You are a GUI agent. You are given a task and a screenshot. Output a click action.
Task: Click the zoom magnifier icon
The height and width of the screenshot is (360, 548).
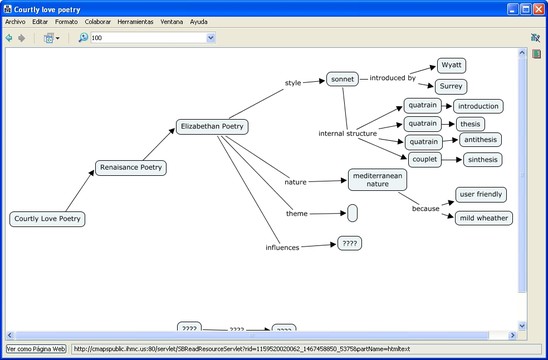click(83, 37)
